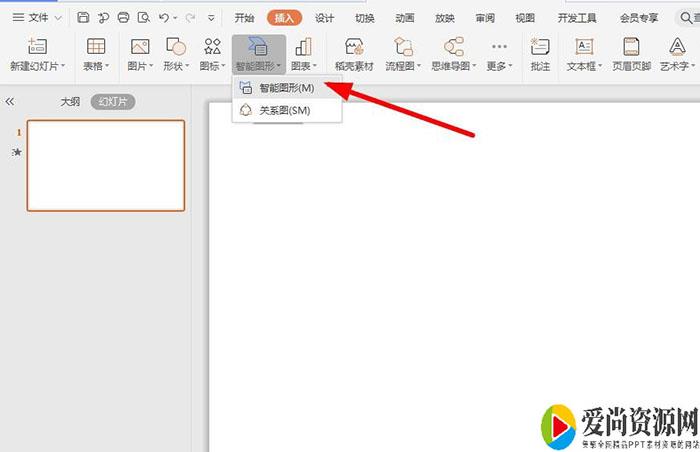Open the 开发工具 tab
The height and width of the screenshot is (452, 700).
click(x=577, y=18)
